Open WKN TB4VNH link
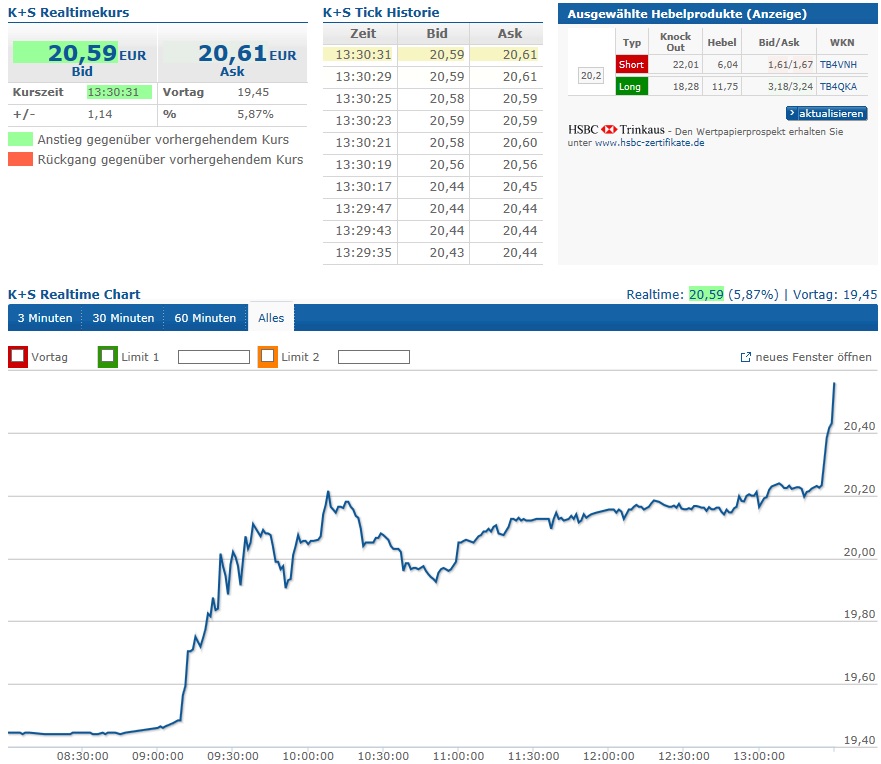This screenshot has width=881, height=764. point(838,65)
